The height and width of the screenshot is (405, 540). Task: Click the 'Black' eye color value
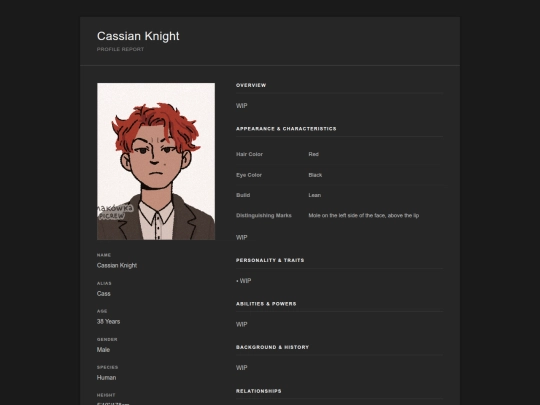coord(315,175)
